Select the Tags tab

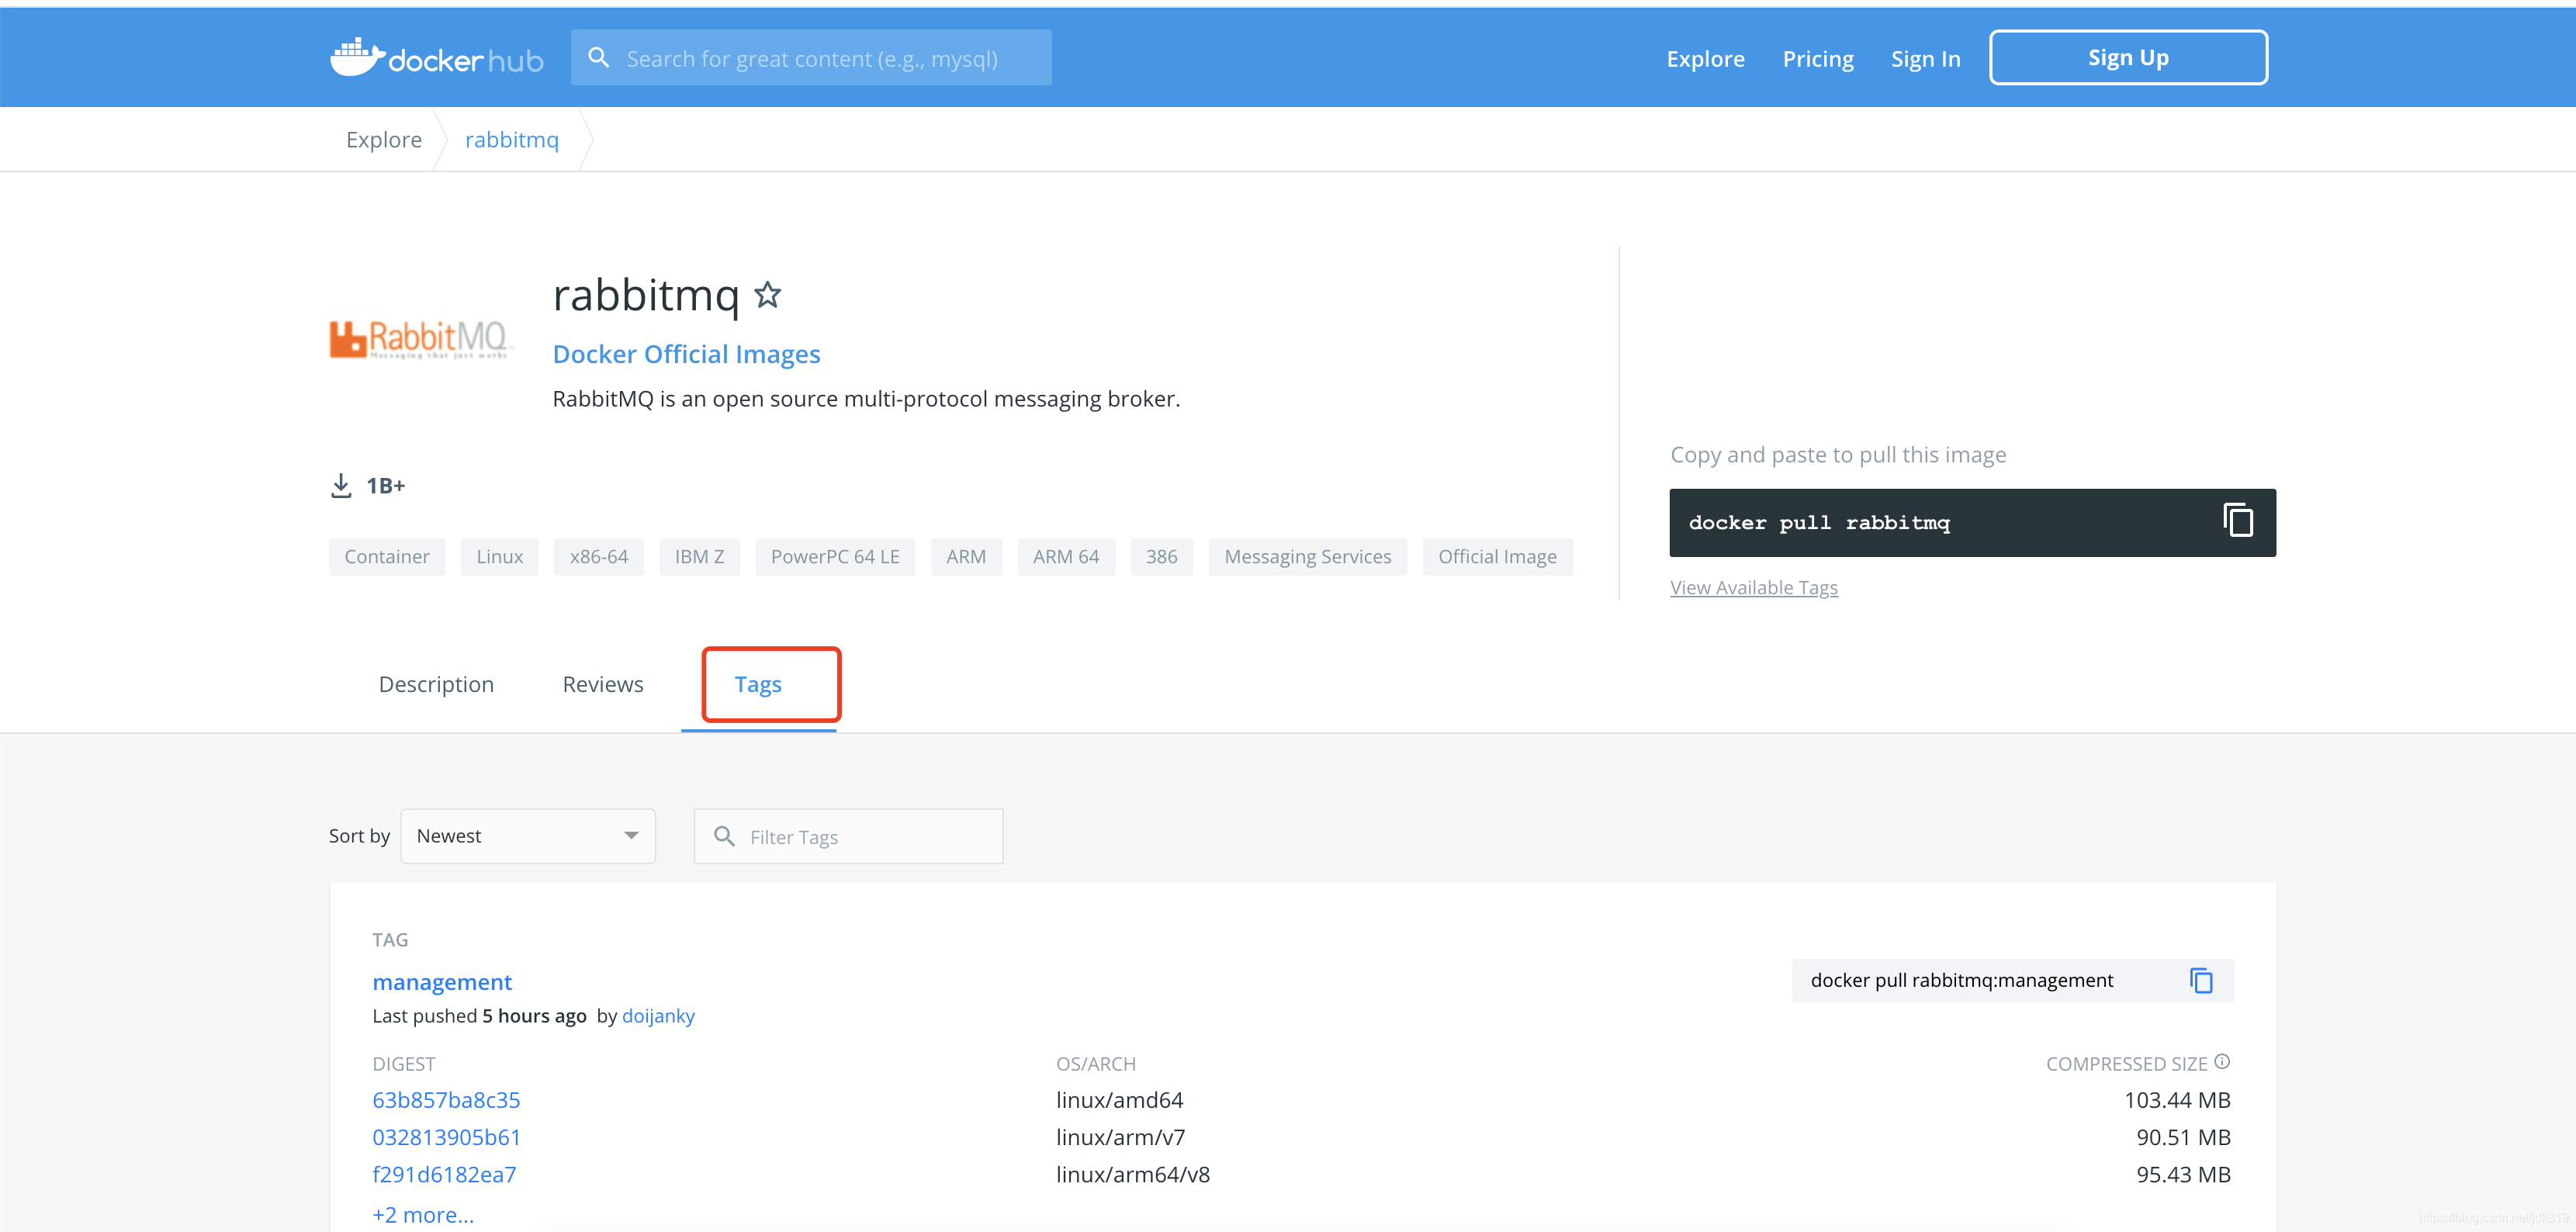(758, 684)
